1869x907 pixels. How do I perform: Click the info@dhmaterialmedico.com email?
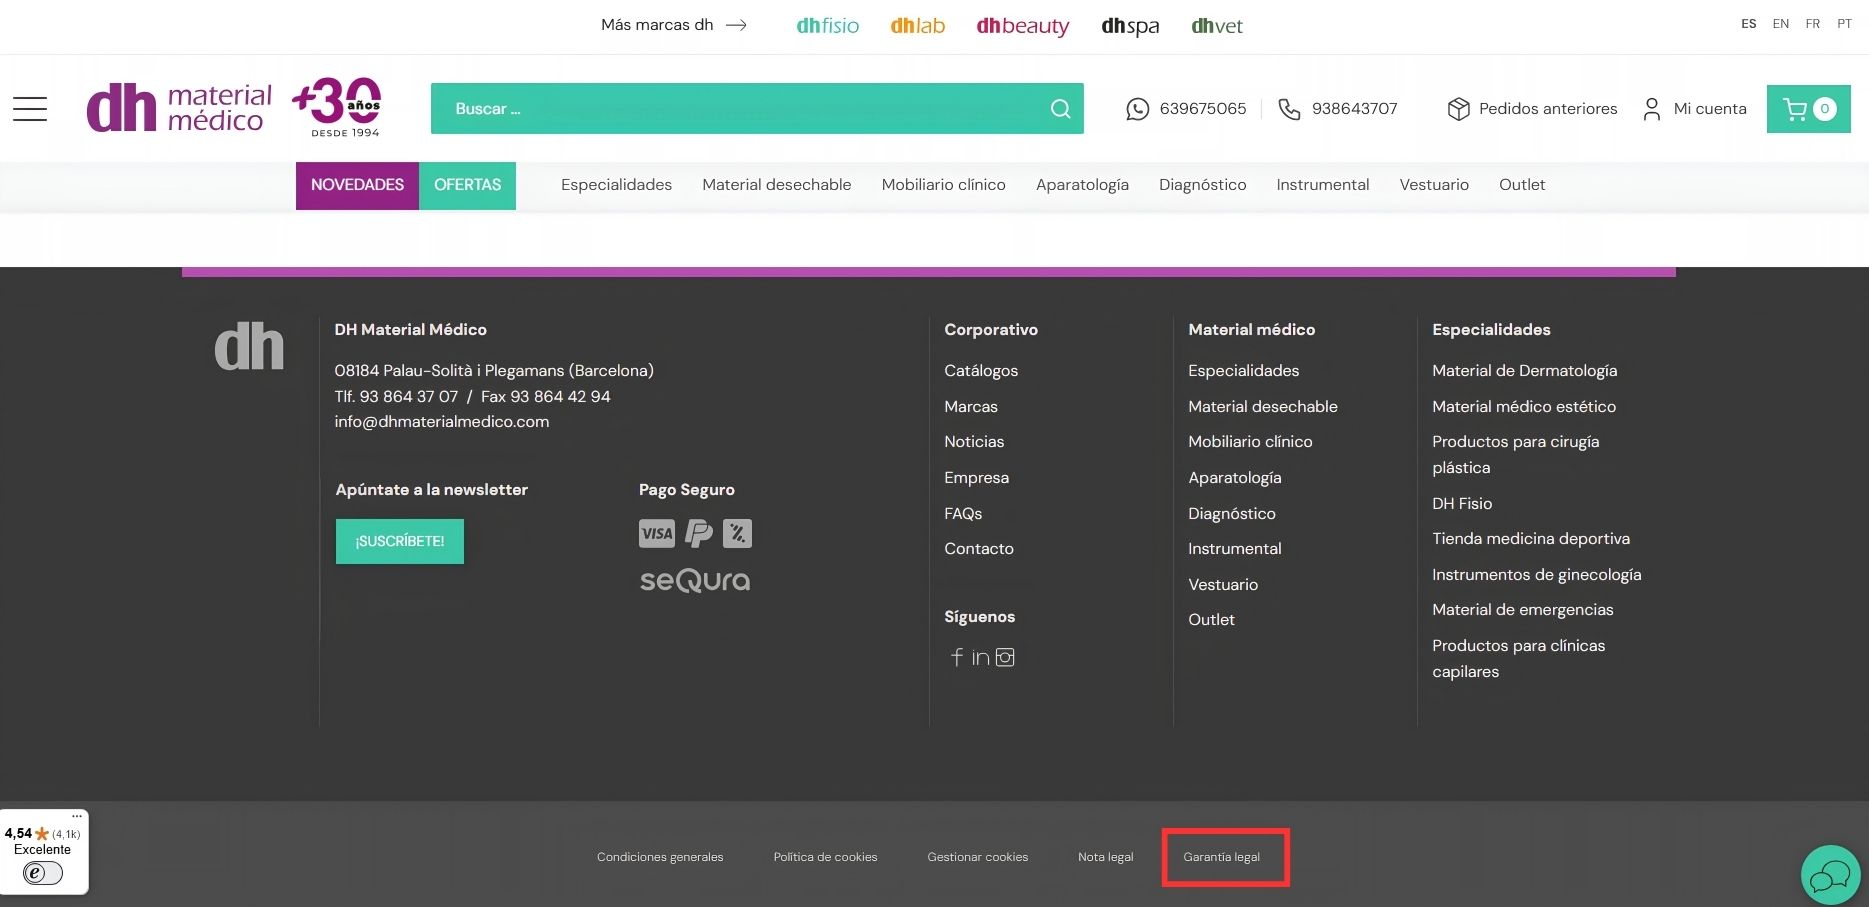pyautogui.click(x=442, y=422)
